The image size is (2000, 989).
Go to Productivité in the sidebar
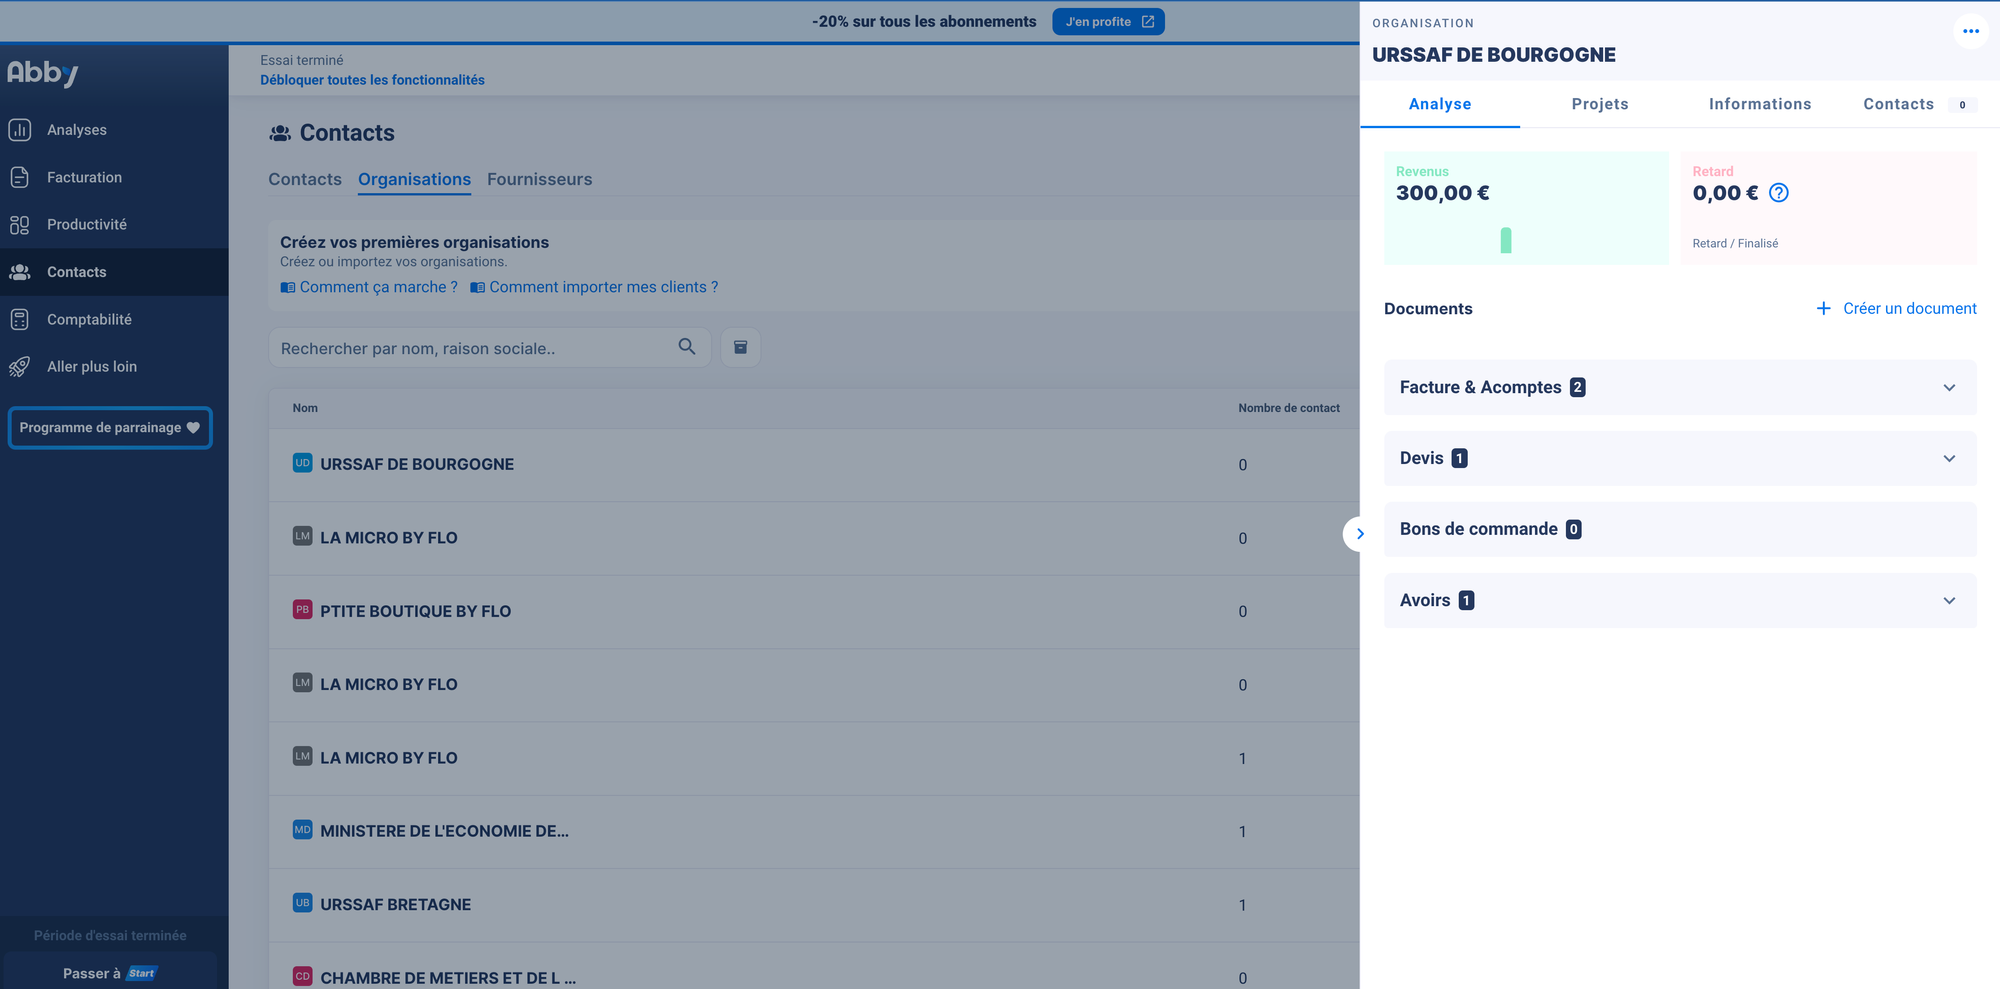coord(86,224)
